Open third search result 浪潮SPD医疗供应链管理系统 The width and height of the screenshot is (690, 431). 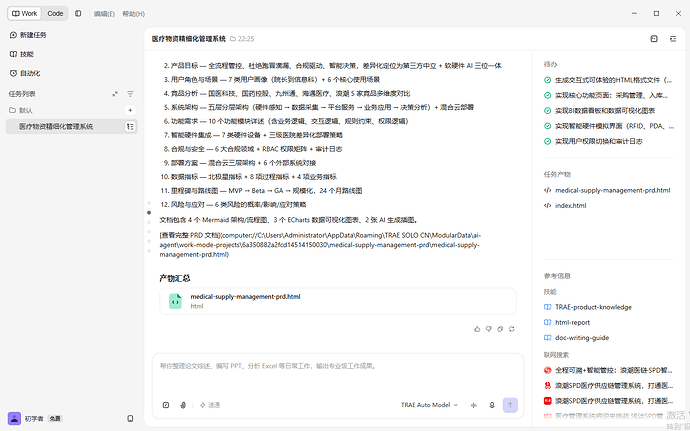609,401
